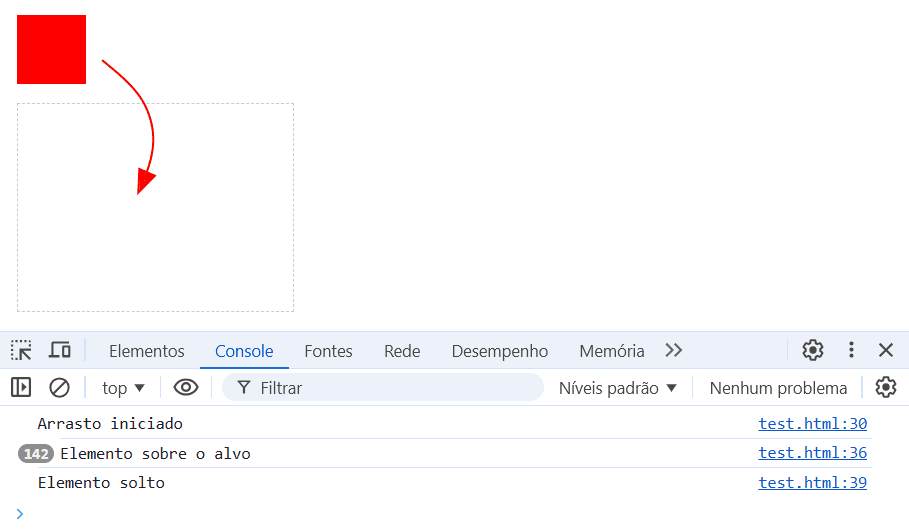
Task: Click the red draggable square
Action: (52, 50)
